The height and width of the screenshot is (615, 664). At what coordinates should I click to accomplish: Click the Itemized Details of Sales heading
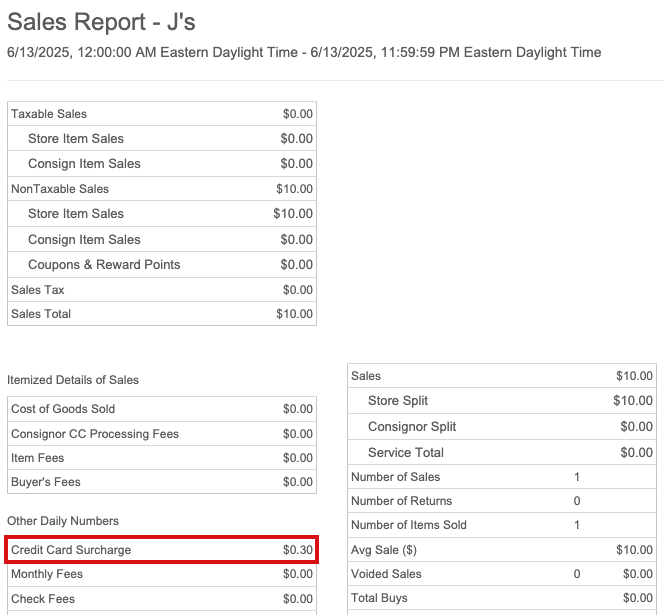[x=73, y=380]
